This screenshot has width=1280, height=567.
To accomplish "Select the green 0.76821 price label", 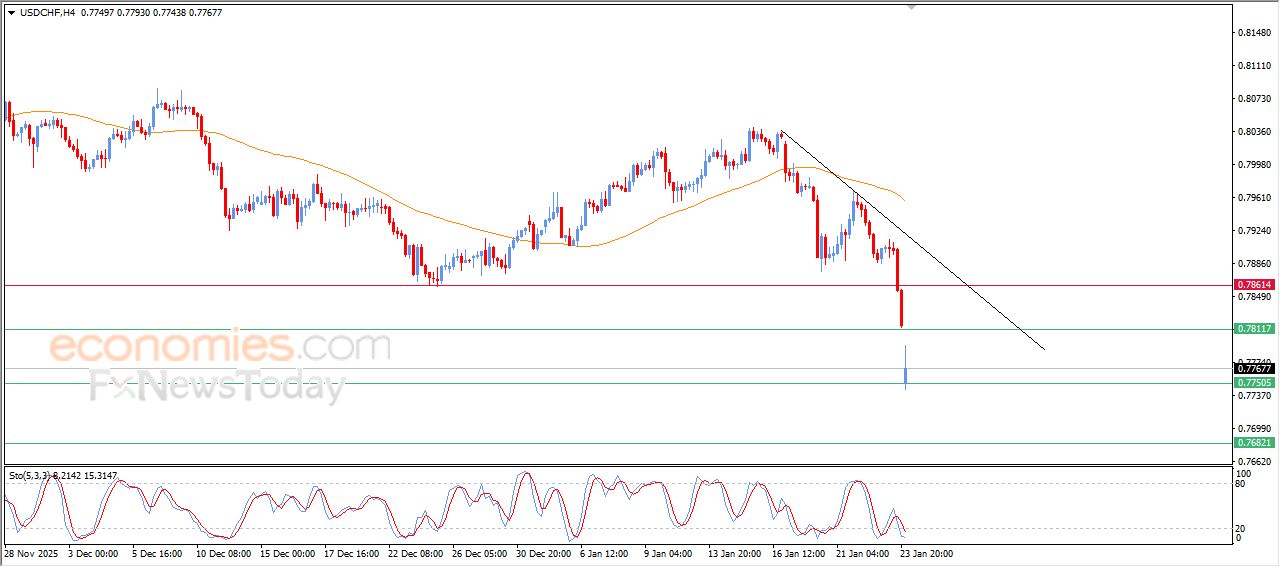I will pyautogui.click(x=1254, y=443).
